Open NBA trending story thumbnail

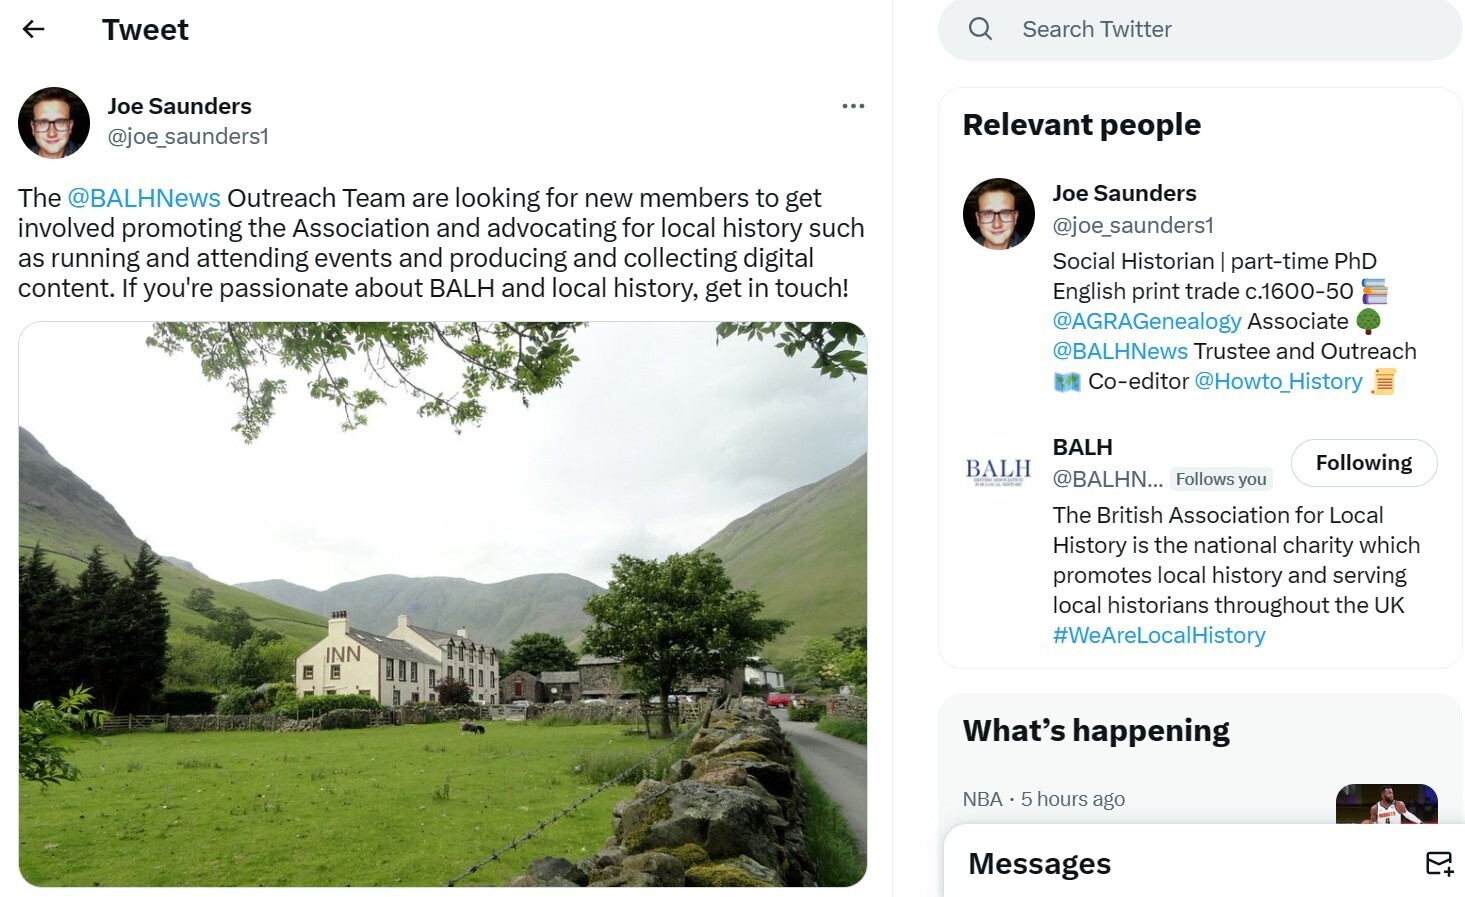coord(1386,804)
